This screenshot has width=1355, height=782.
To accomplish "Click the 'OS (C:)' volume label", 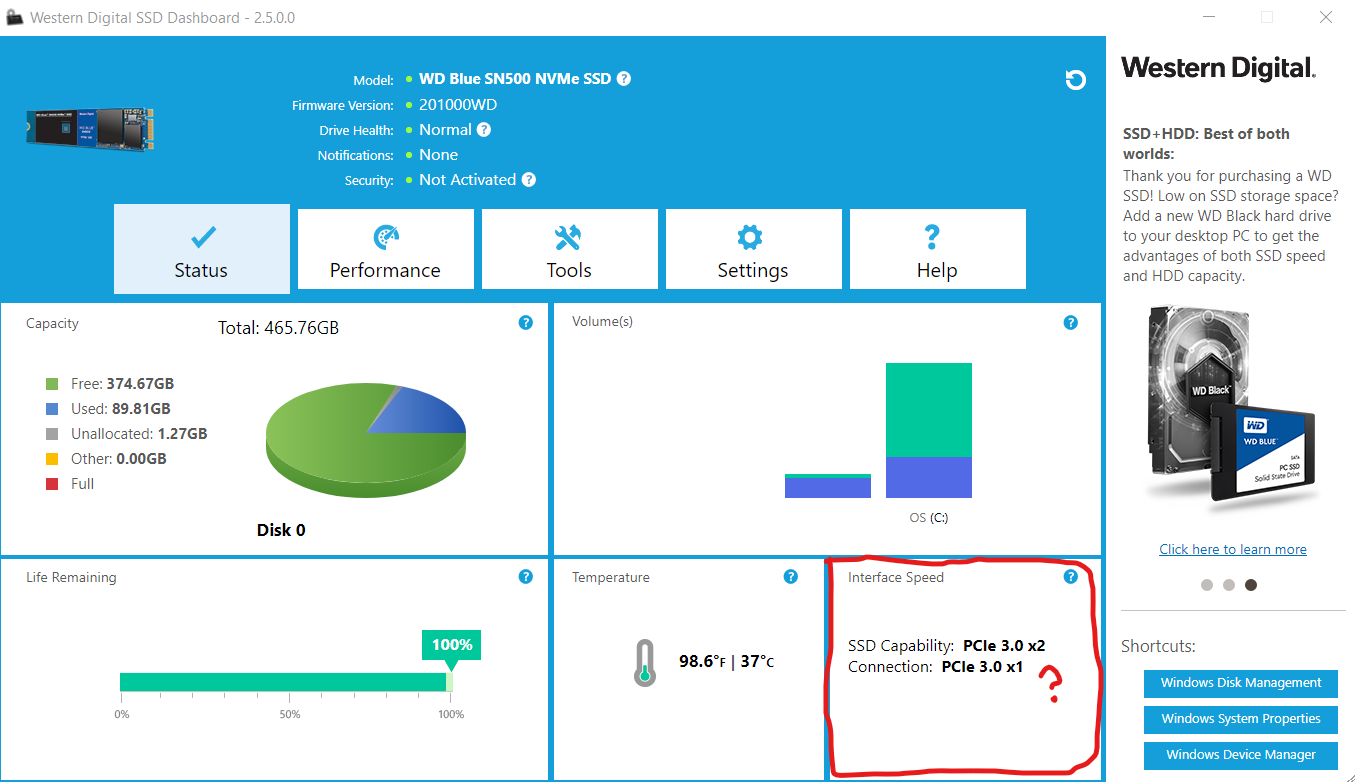I will tap(929, 518).
